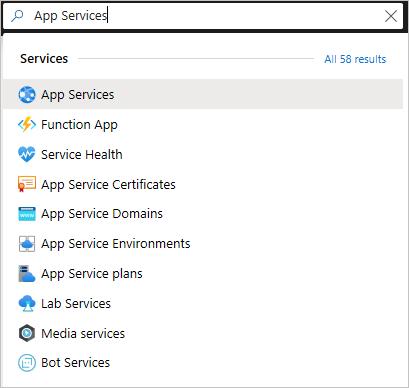This screenshot has height=388, width=409.
Task: Click the App Service Certificates icon
Action: [27, 184]
